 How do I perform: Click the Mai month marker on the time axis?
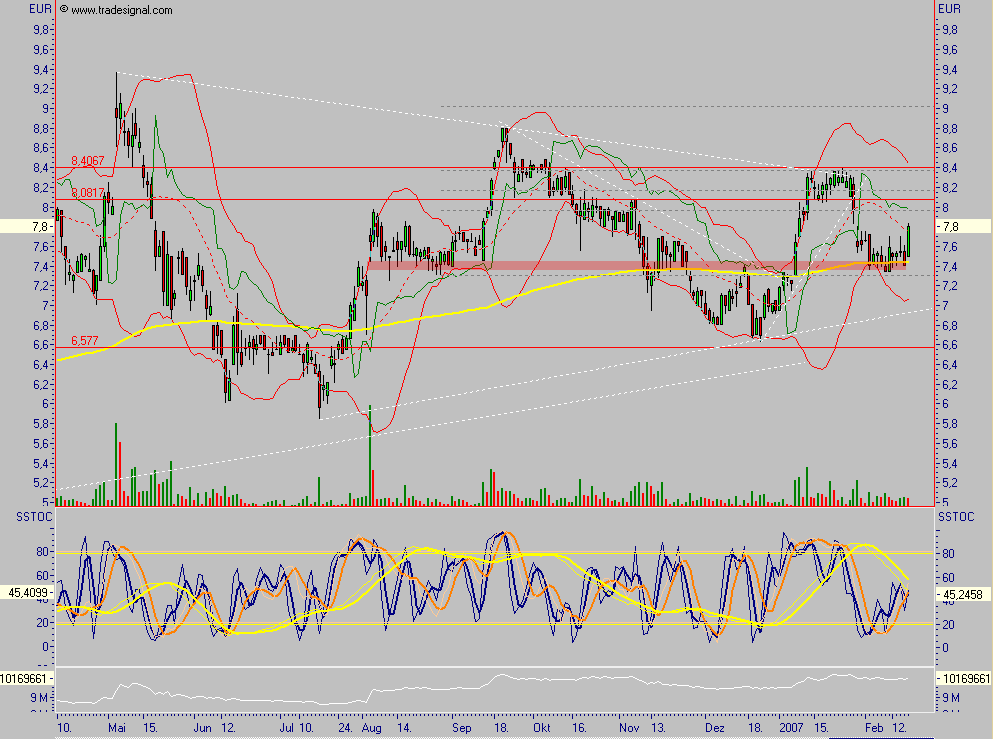click(117, 730)
